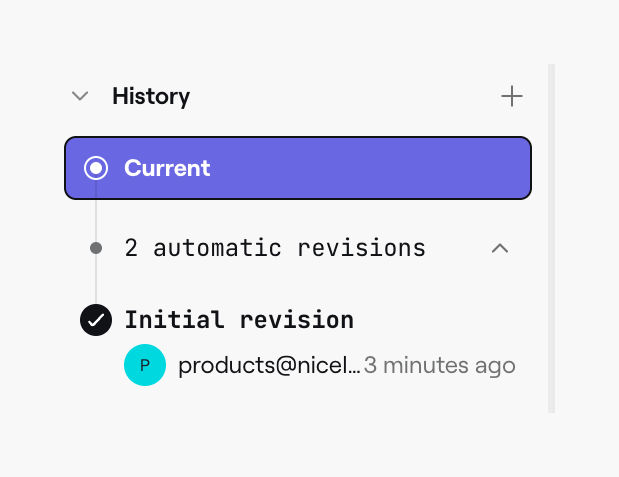Image resolution: width=619 pixels, height=477 pixels.
Task: Click the 3 minutes ago timestamp
Action: click(440, 365)
